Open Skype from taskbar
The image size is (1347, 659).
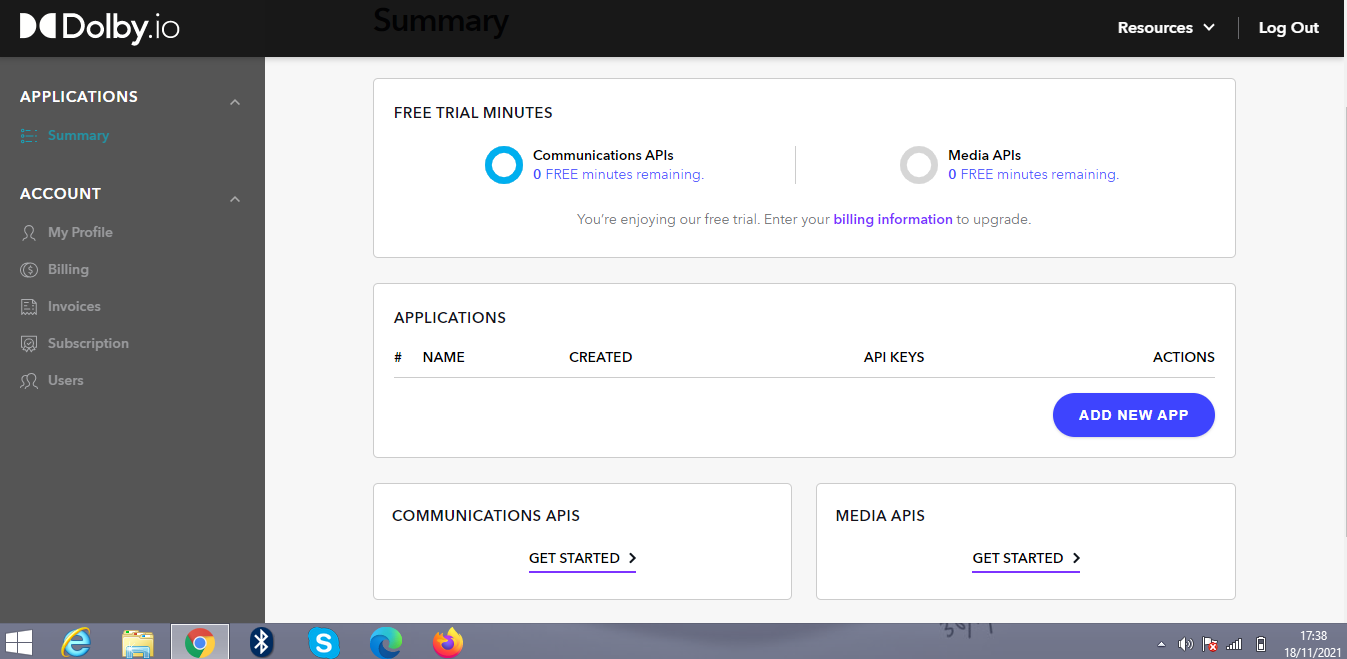click(x=323, y=642)
